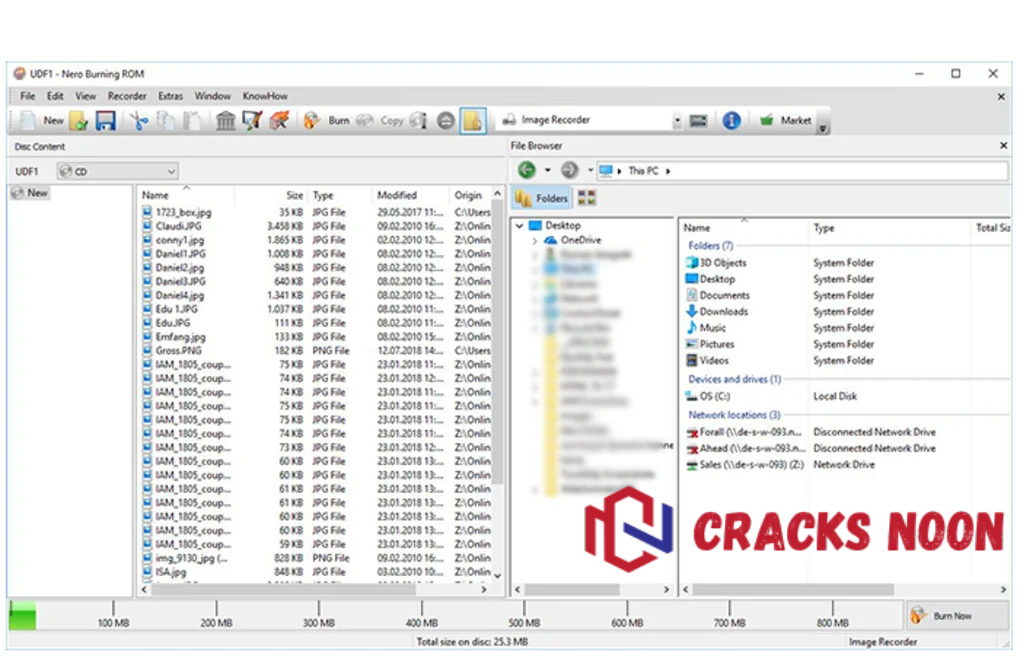This screenshot has height=656, width=1020.
Task: Select file 1723_box.jpg in the list
Action: point(183,212)
